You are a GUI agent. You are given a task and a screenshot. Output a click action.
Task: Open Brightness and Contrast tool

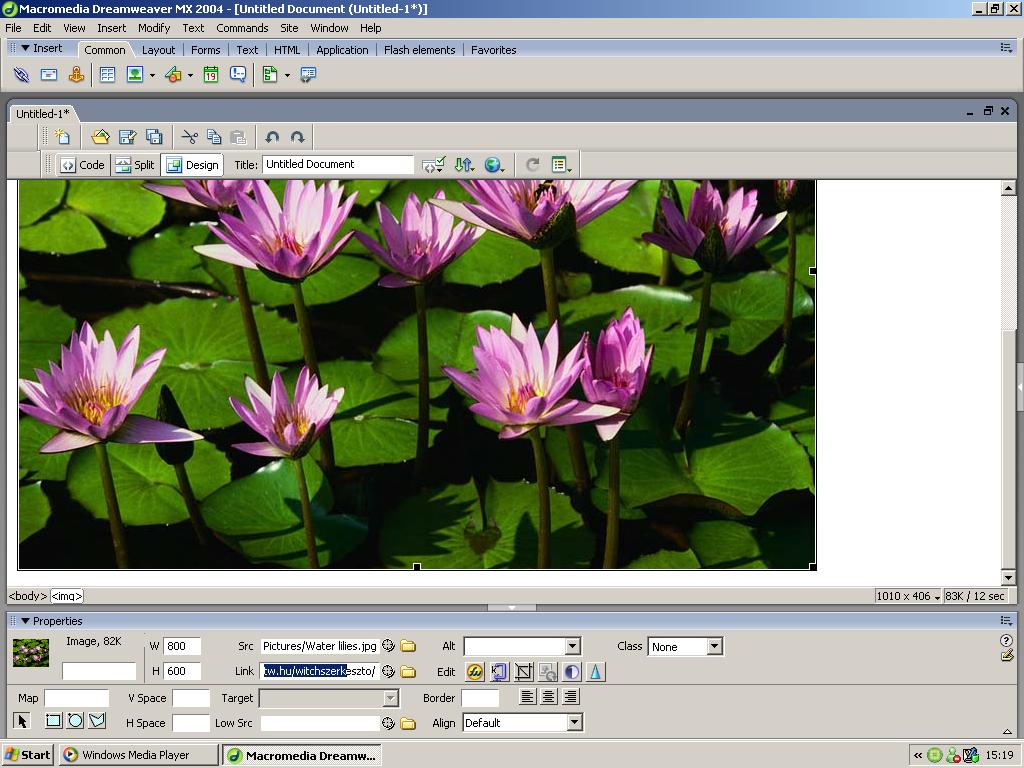(571, 672)
